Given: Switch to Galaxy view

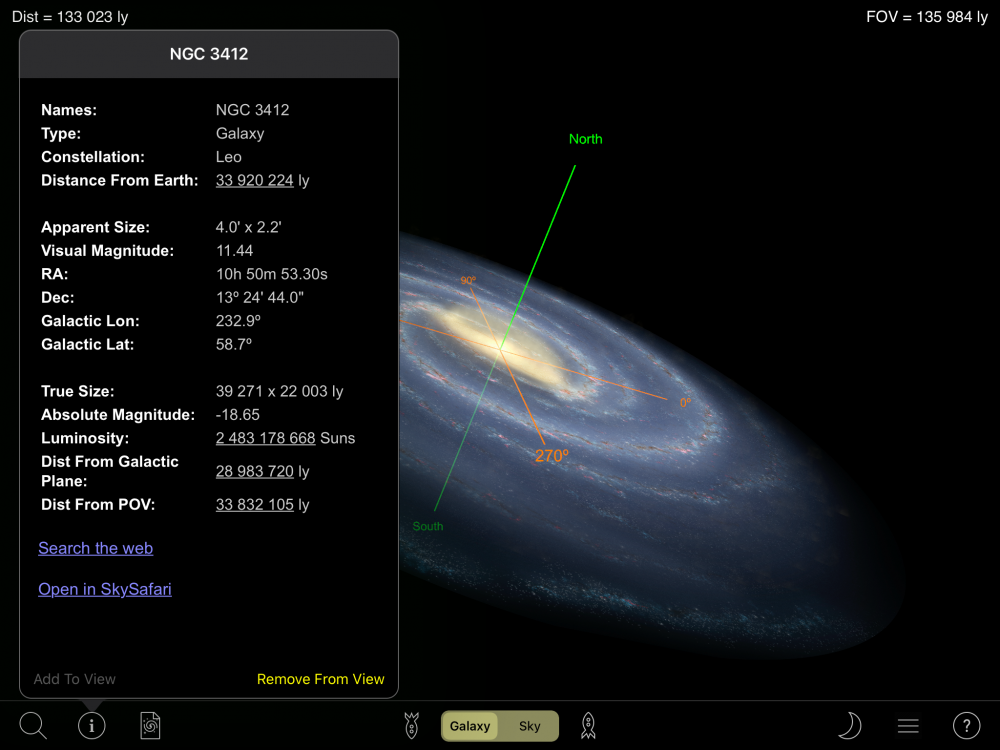Looking at the screenshot, I should coord(470,726).
